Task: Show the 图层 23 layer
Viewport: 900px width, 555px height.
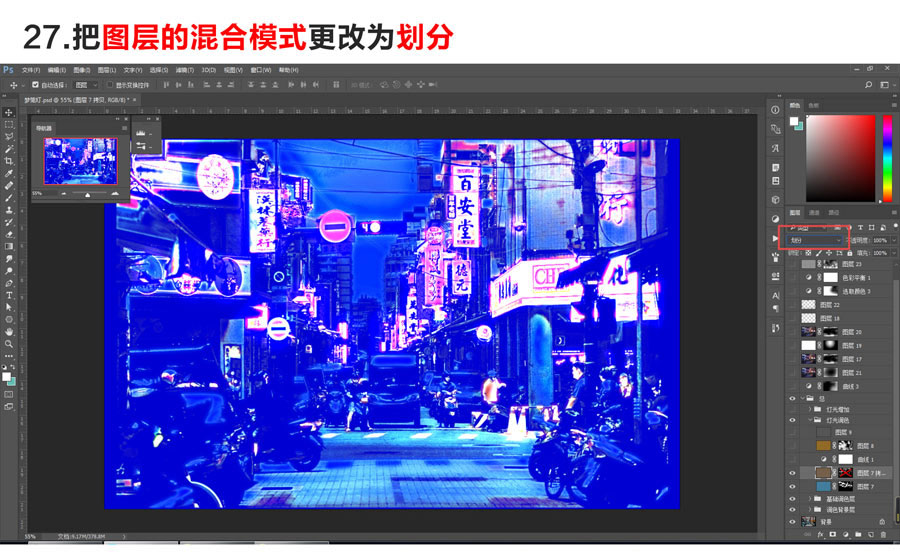Action: [x=793, y=264]
